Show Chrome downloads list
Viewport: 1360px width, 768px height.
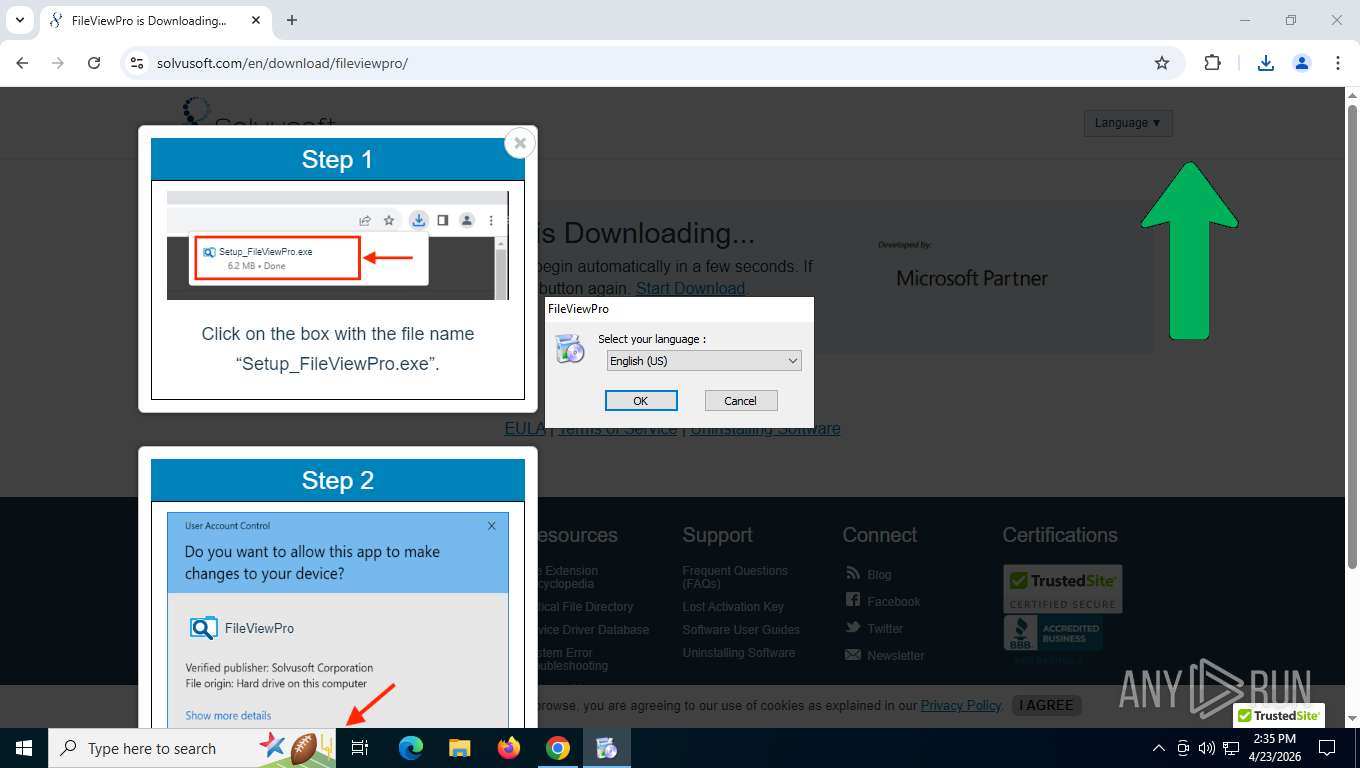click(x=1266, y=63)
